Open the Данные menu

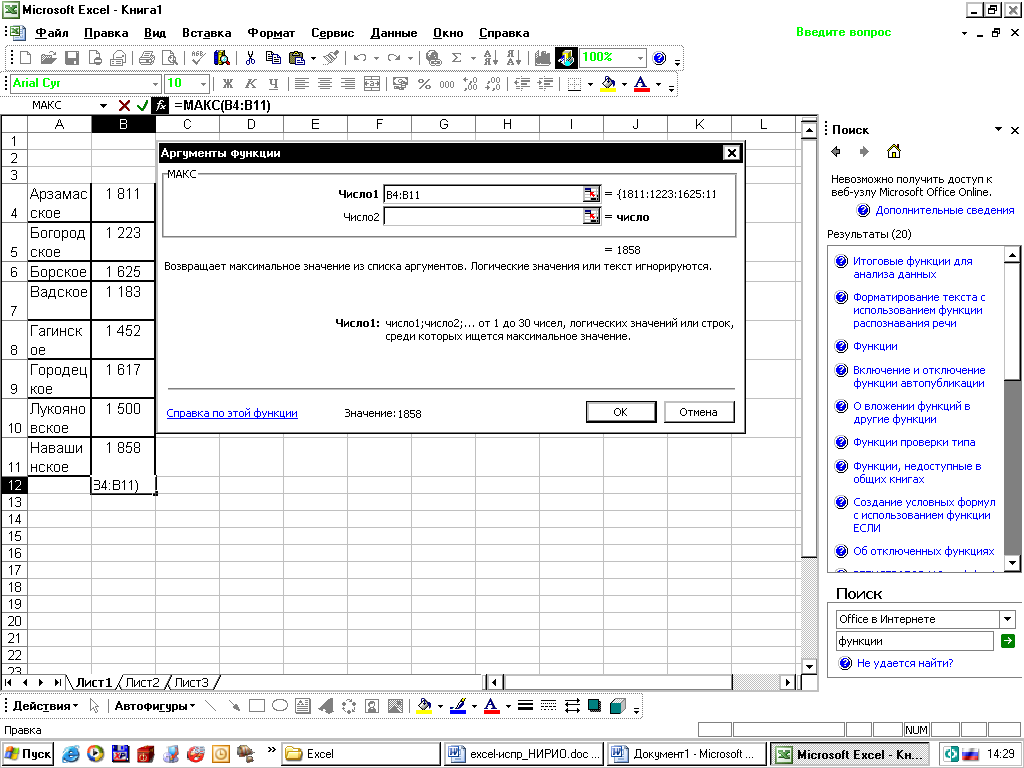point(394,33)
